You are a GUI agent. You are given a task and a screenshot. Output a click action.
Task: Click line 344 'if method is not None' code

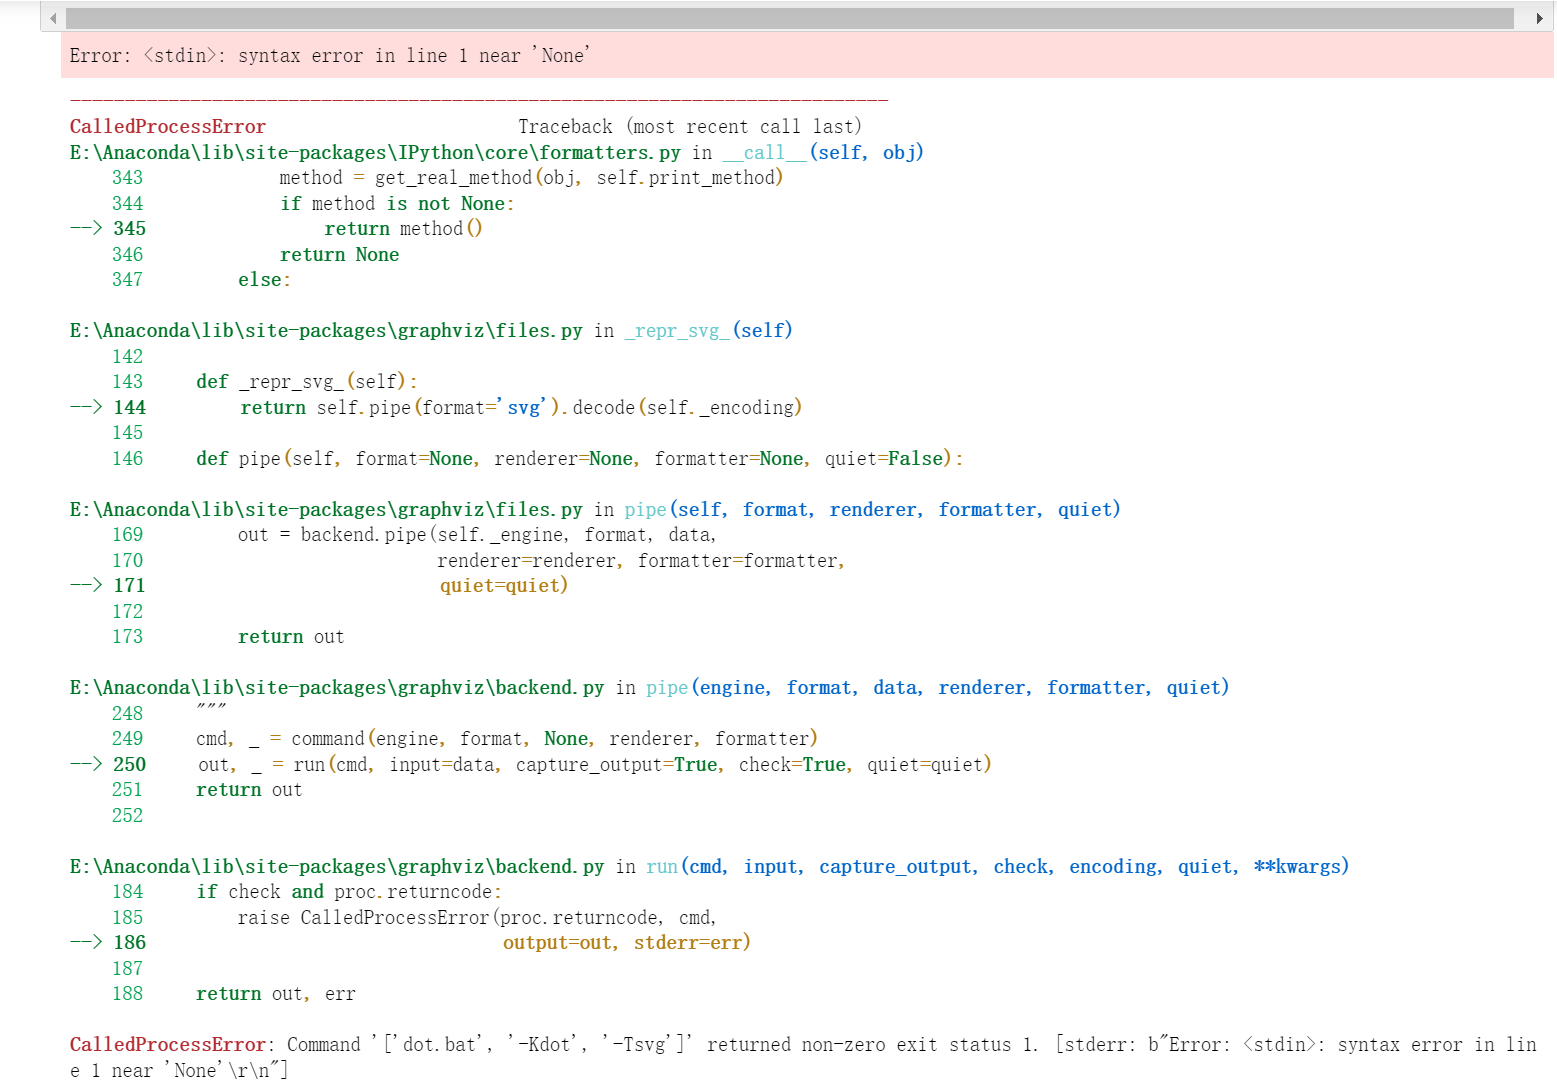pyautogui.click(x=397, y=204)
